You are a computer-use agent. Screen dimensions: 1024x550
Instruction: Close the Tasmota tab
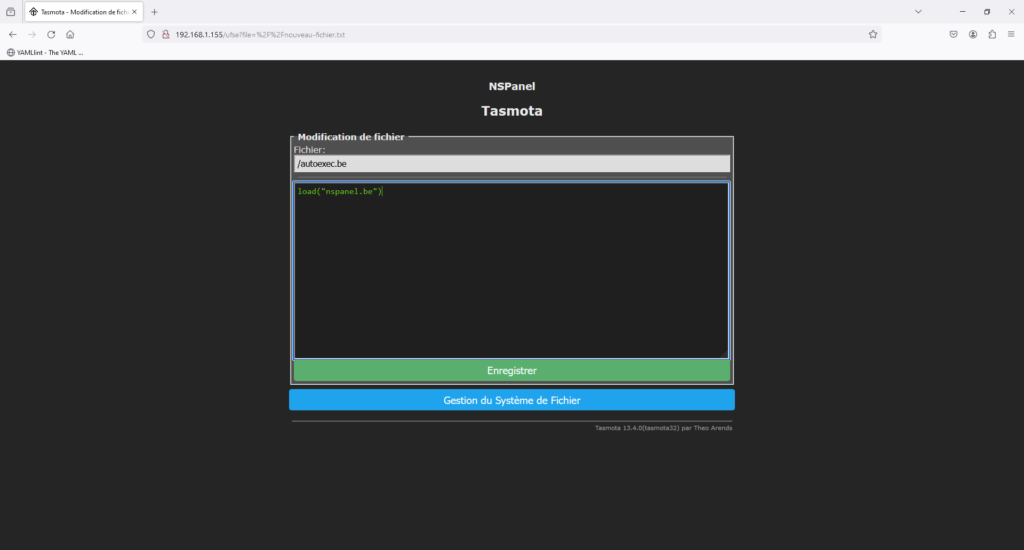point(135,12)
